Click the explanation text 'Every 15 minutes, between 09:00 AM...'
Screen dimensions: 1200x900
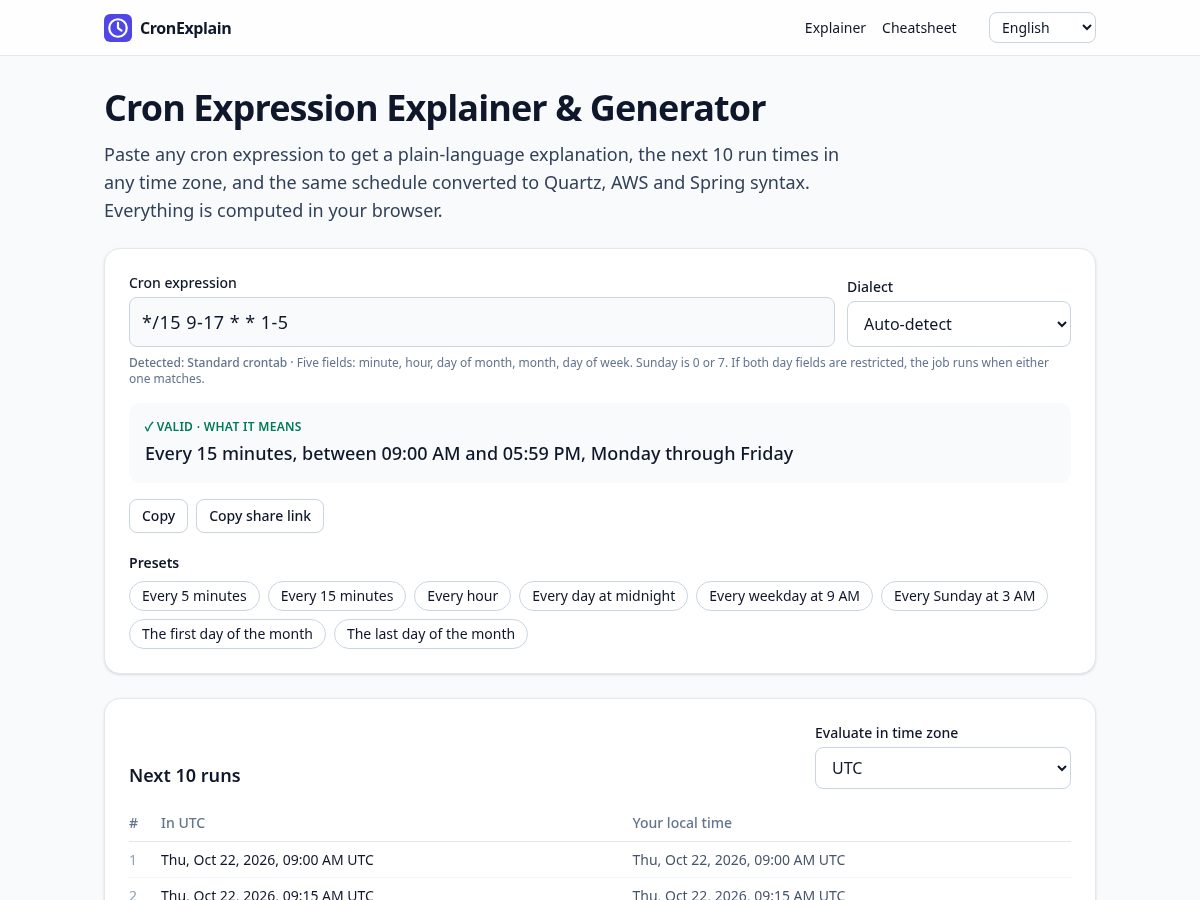click(469, 454)
